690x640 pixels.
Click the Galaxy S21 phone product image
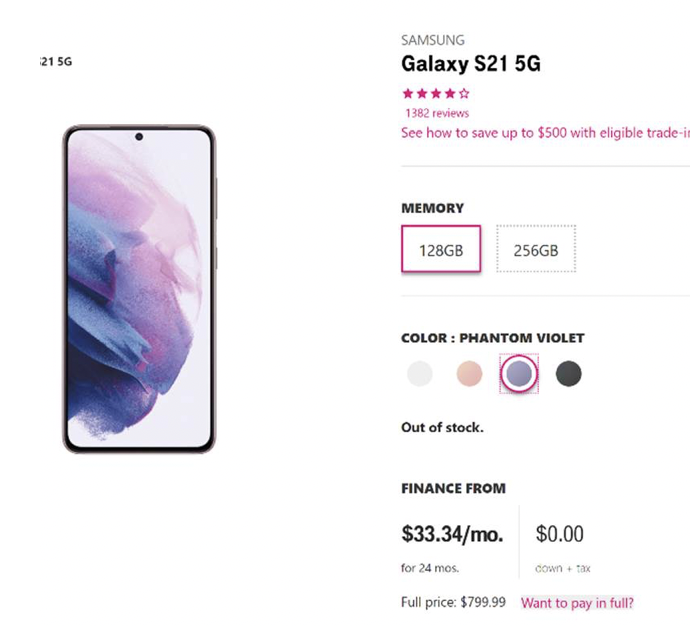pyautogui.click(x=140, y=289)
